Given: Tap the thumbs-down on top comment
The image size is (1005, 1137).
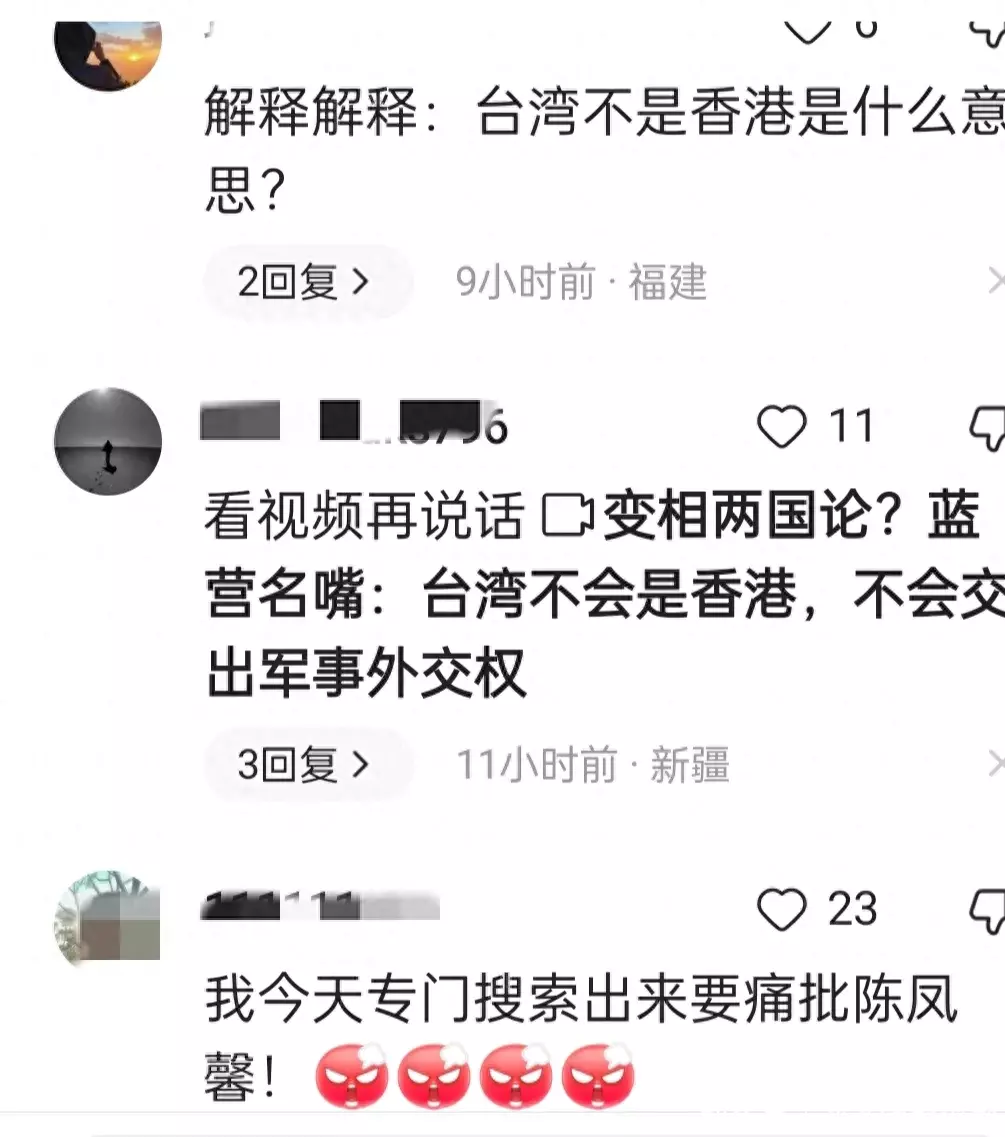Looking at the screenshot, I should pos(988,33).
